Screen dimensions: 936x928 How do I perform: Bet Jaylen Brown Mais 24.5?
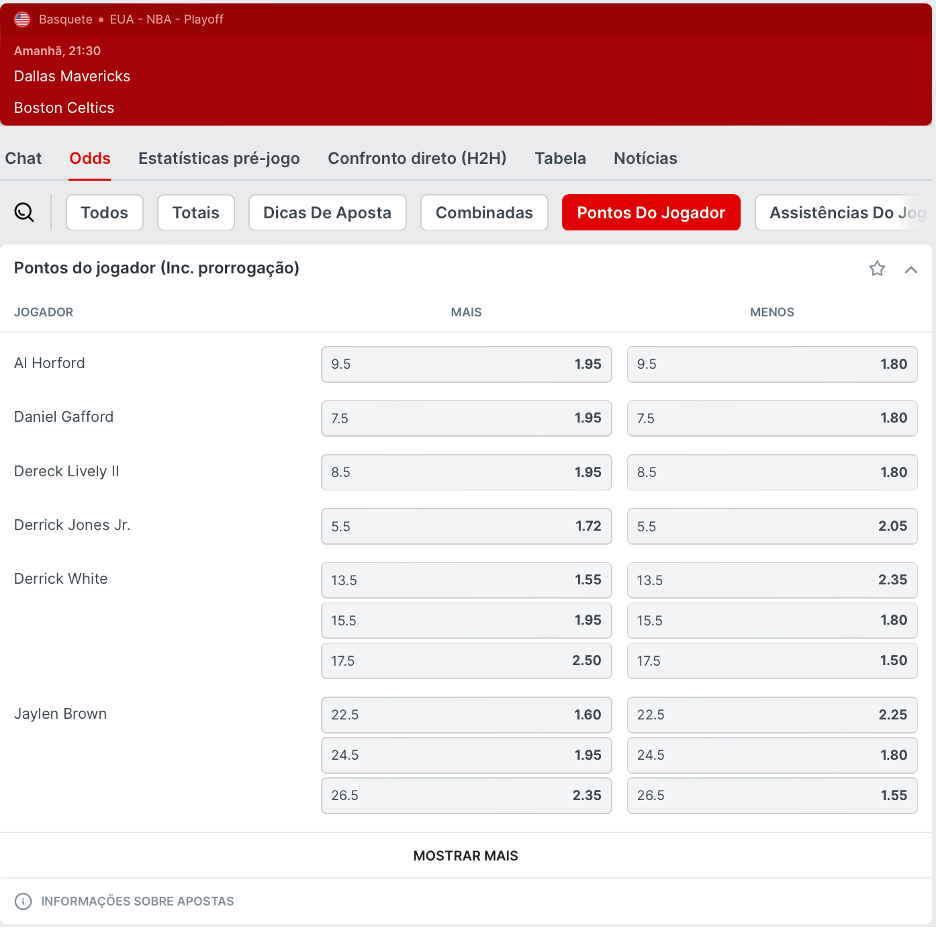(466, 755)
